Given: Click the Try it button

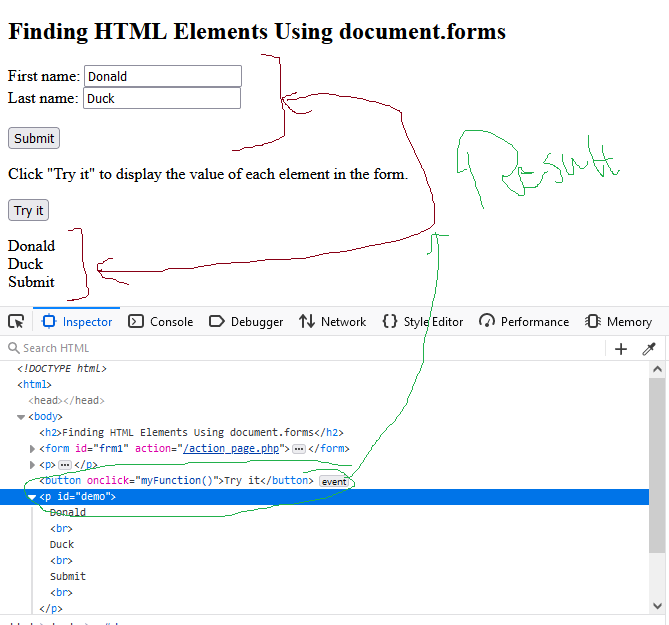Looking at the screenshot, I should tap(28, 210).
